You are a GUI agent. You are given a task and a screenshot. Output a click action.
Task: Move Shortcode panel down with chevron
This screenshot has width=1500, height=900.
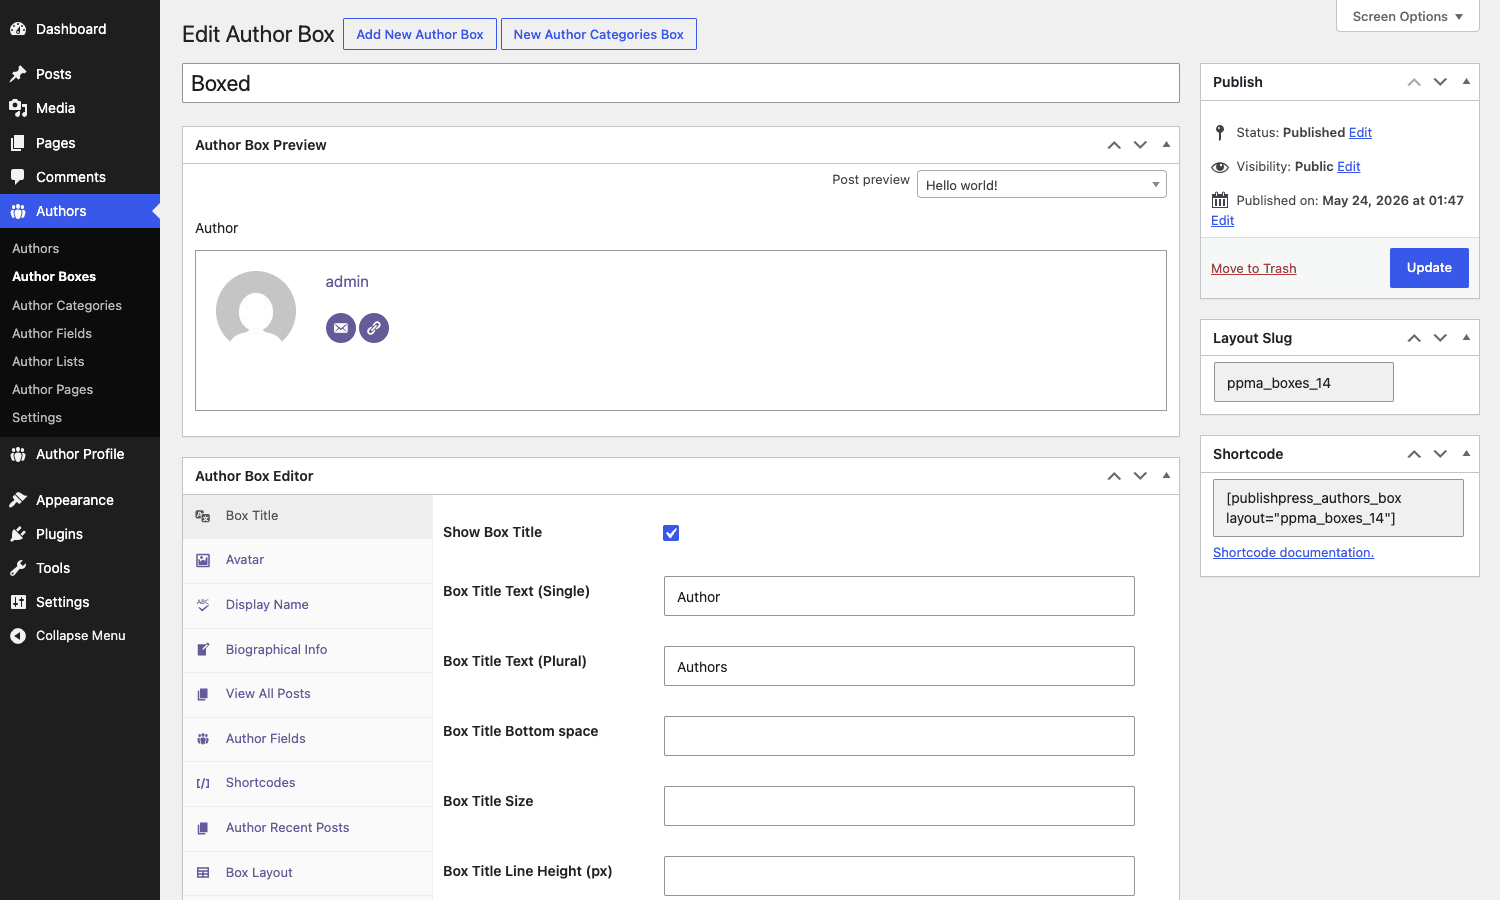tap(1440, 454)
